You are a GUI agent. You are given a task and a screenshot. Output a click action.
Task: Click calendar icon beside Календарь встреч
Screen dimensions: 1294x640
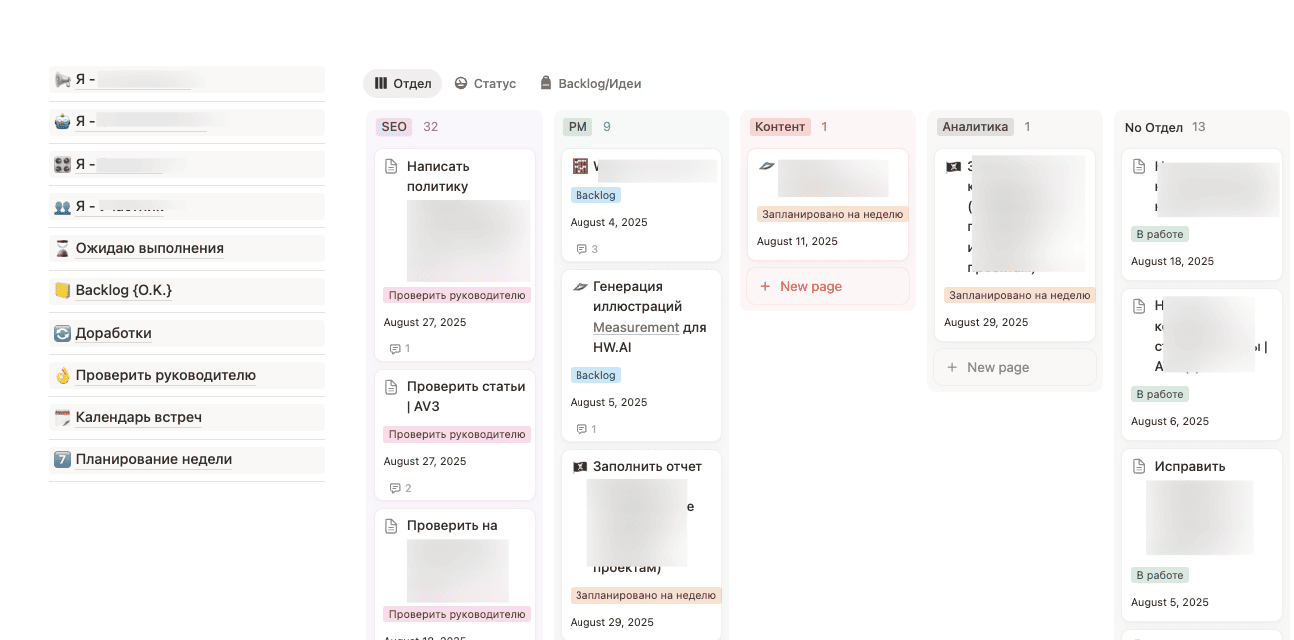(62, 417)
